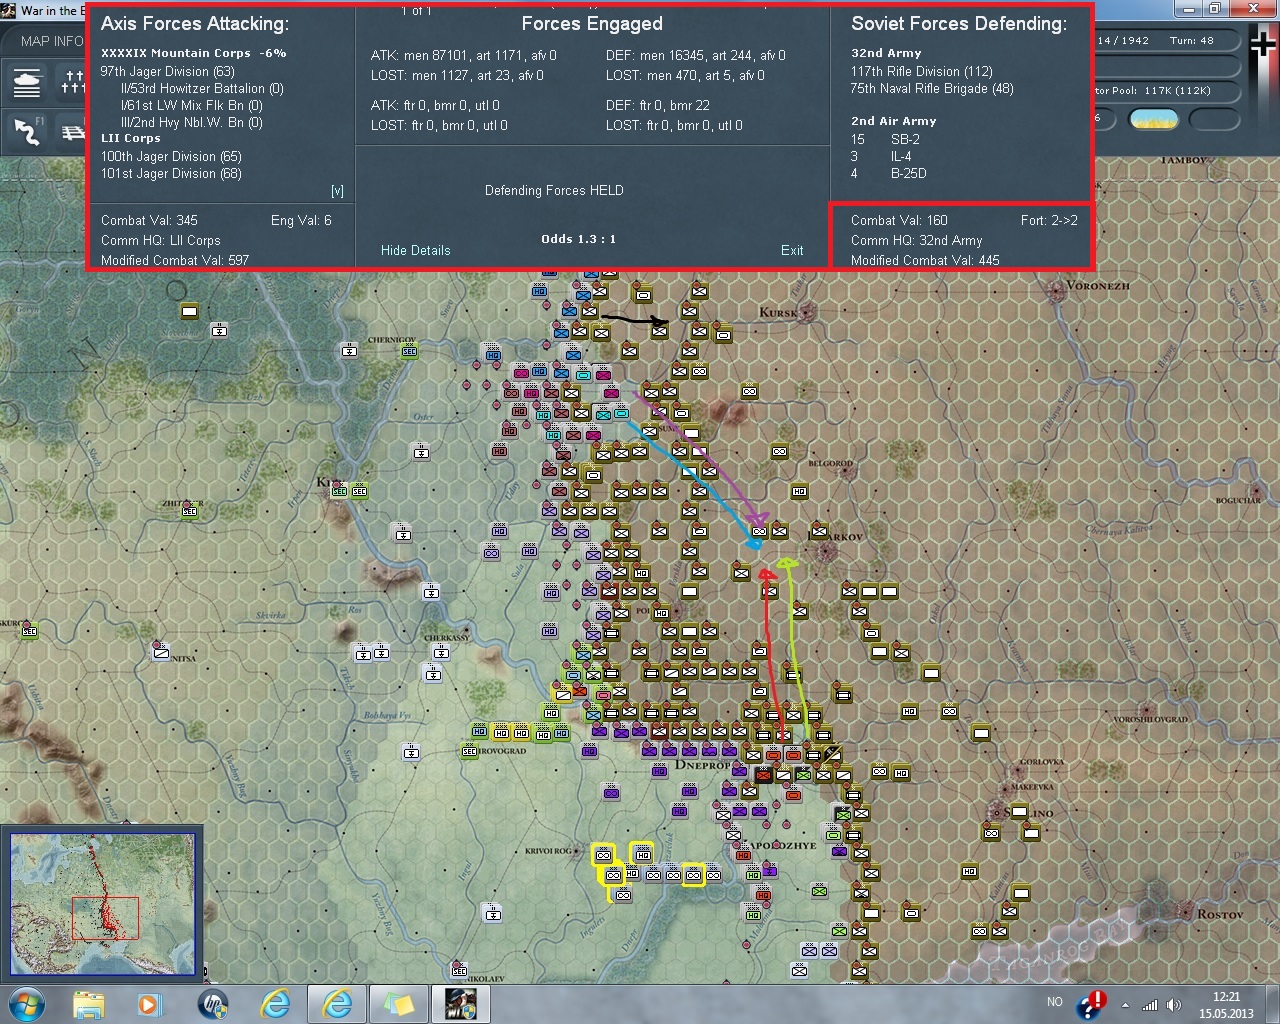Click the Hide Details link
This screenshot has height=1024, width=1280.
[415, 250]
